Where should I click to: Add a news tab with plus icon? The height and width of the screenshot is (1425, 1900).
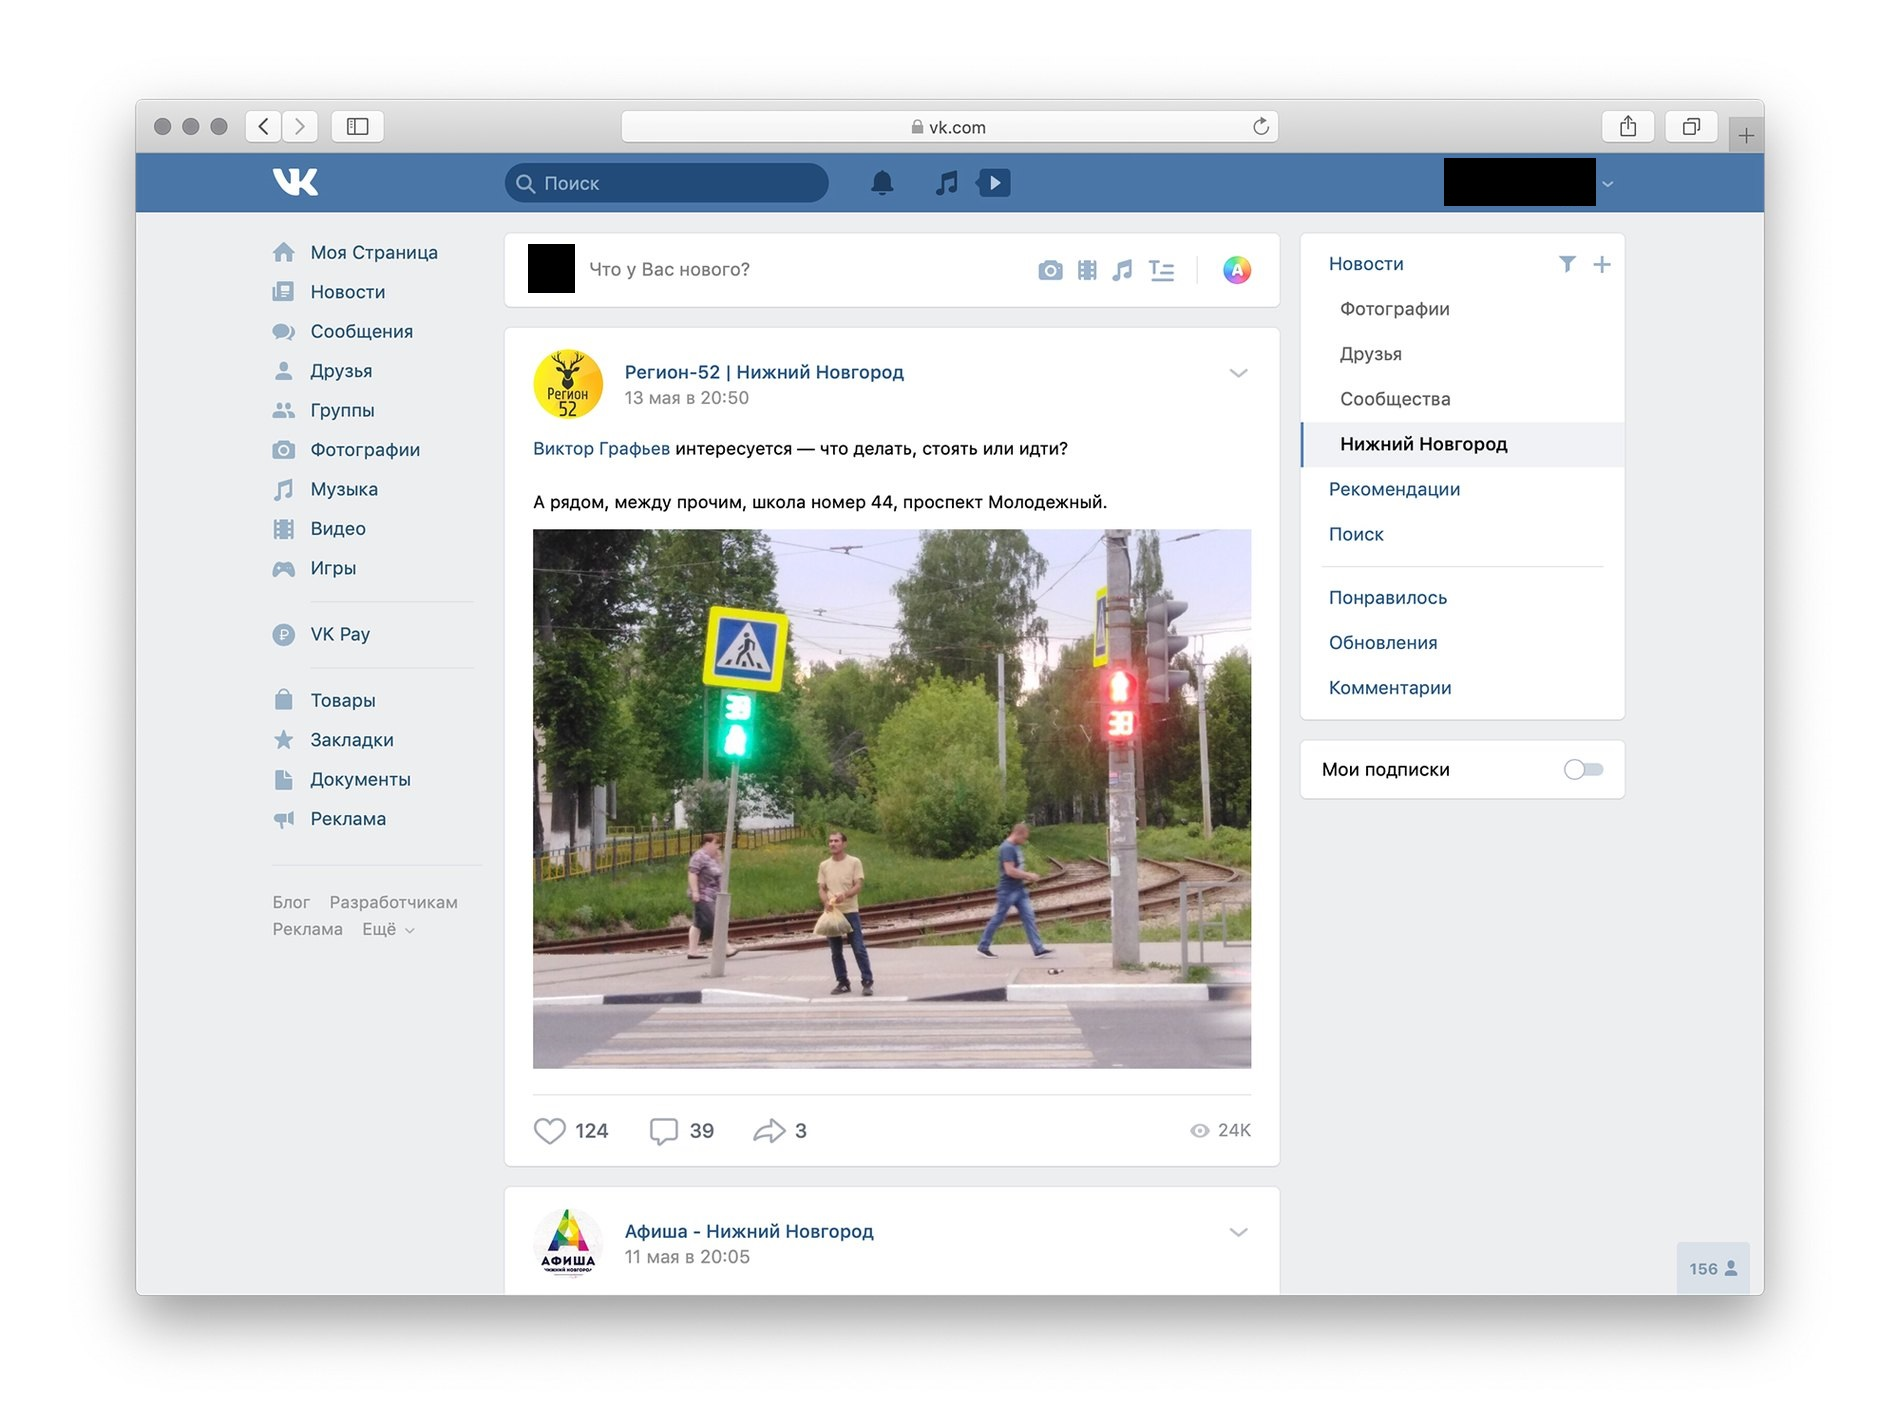[1602, 264]
